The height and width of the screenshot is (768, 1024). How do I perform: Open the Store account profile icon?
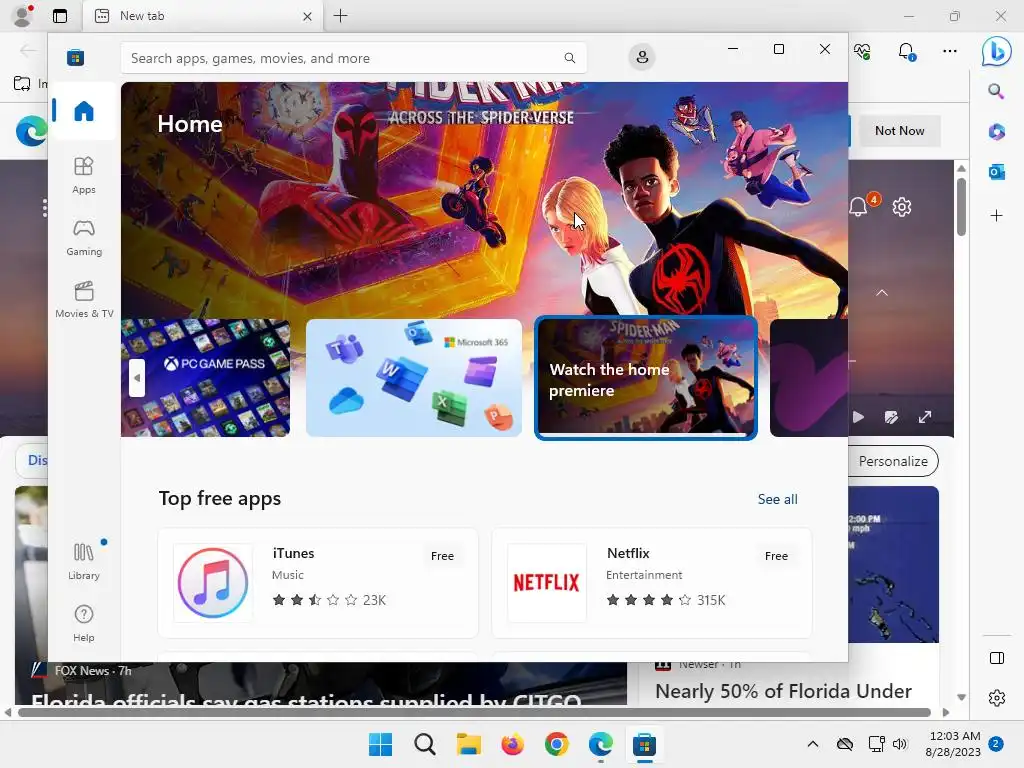642,57
